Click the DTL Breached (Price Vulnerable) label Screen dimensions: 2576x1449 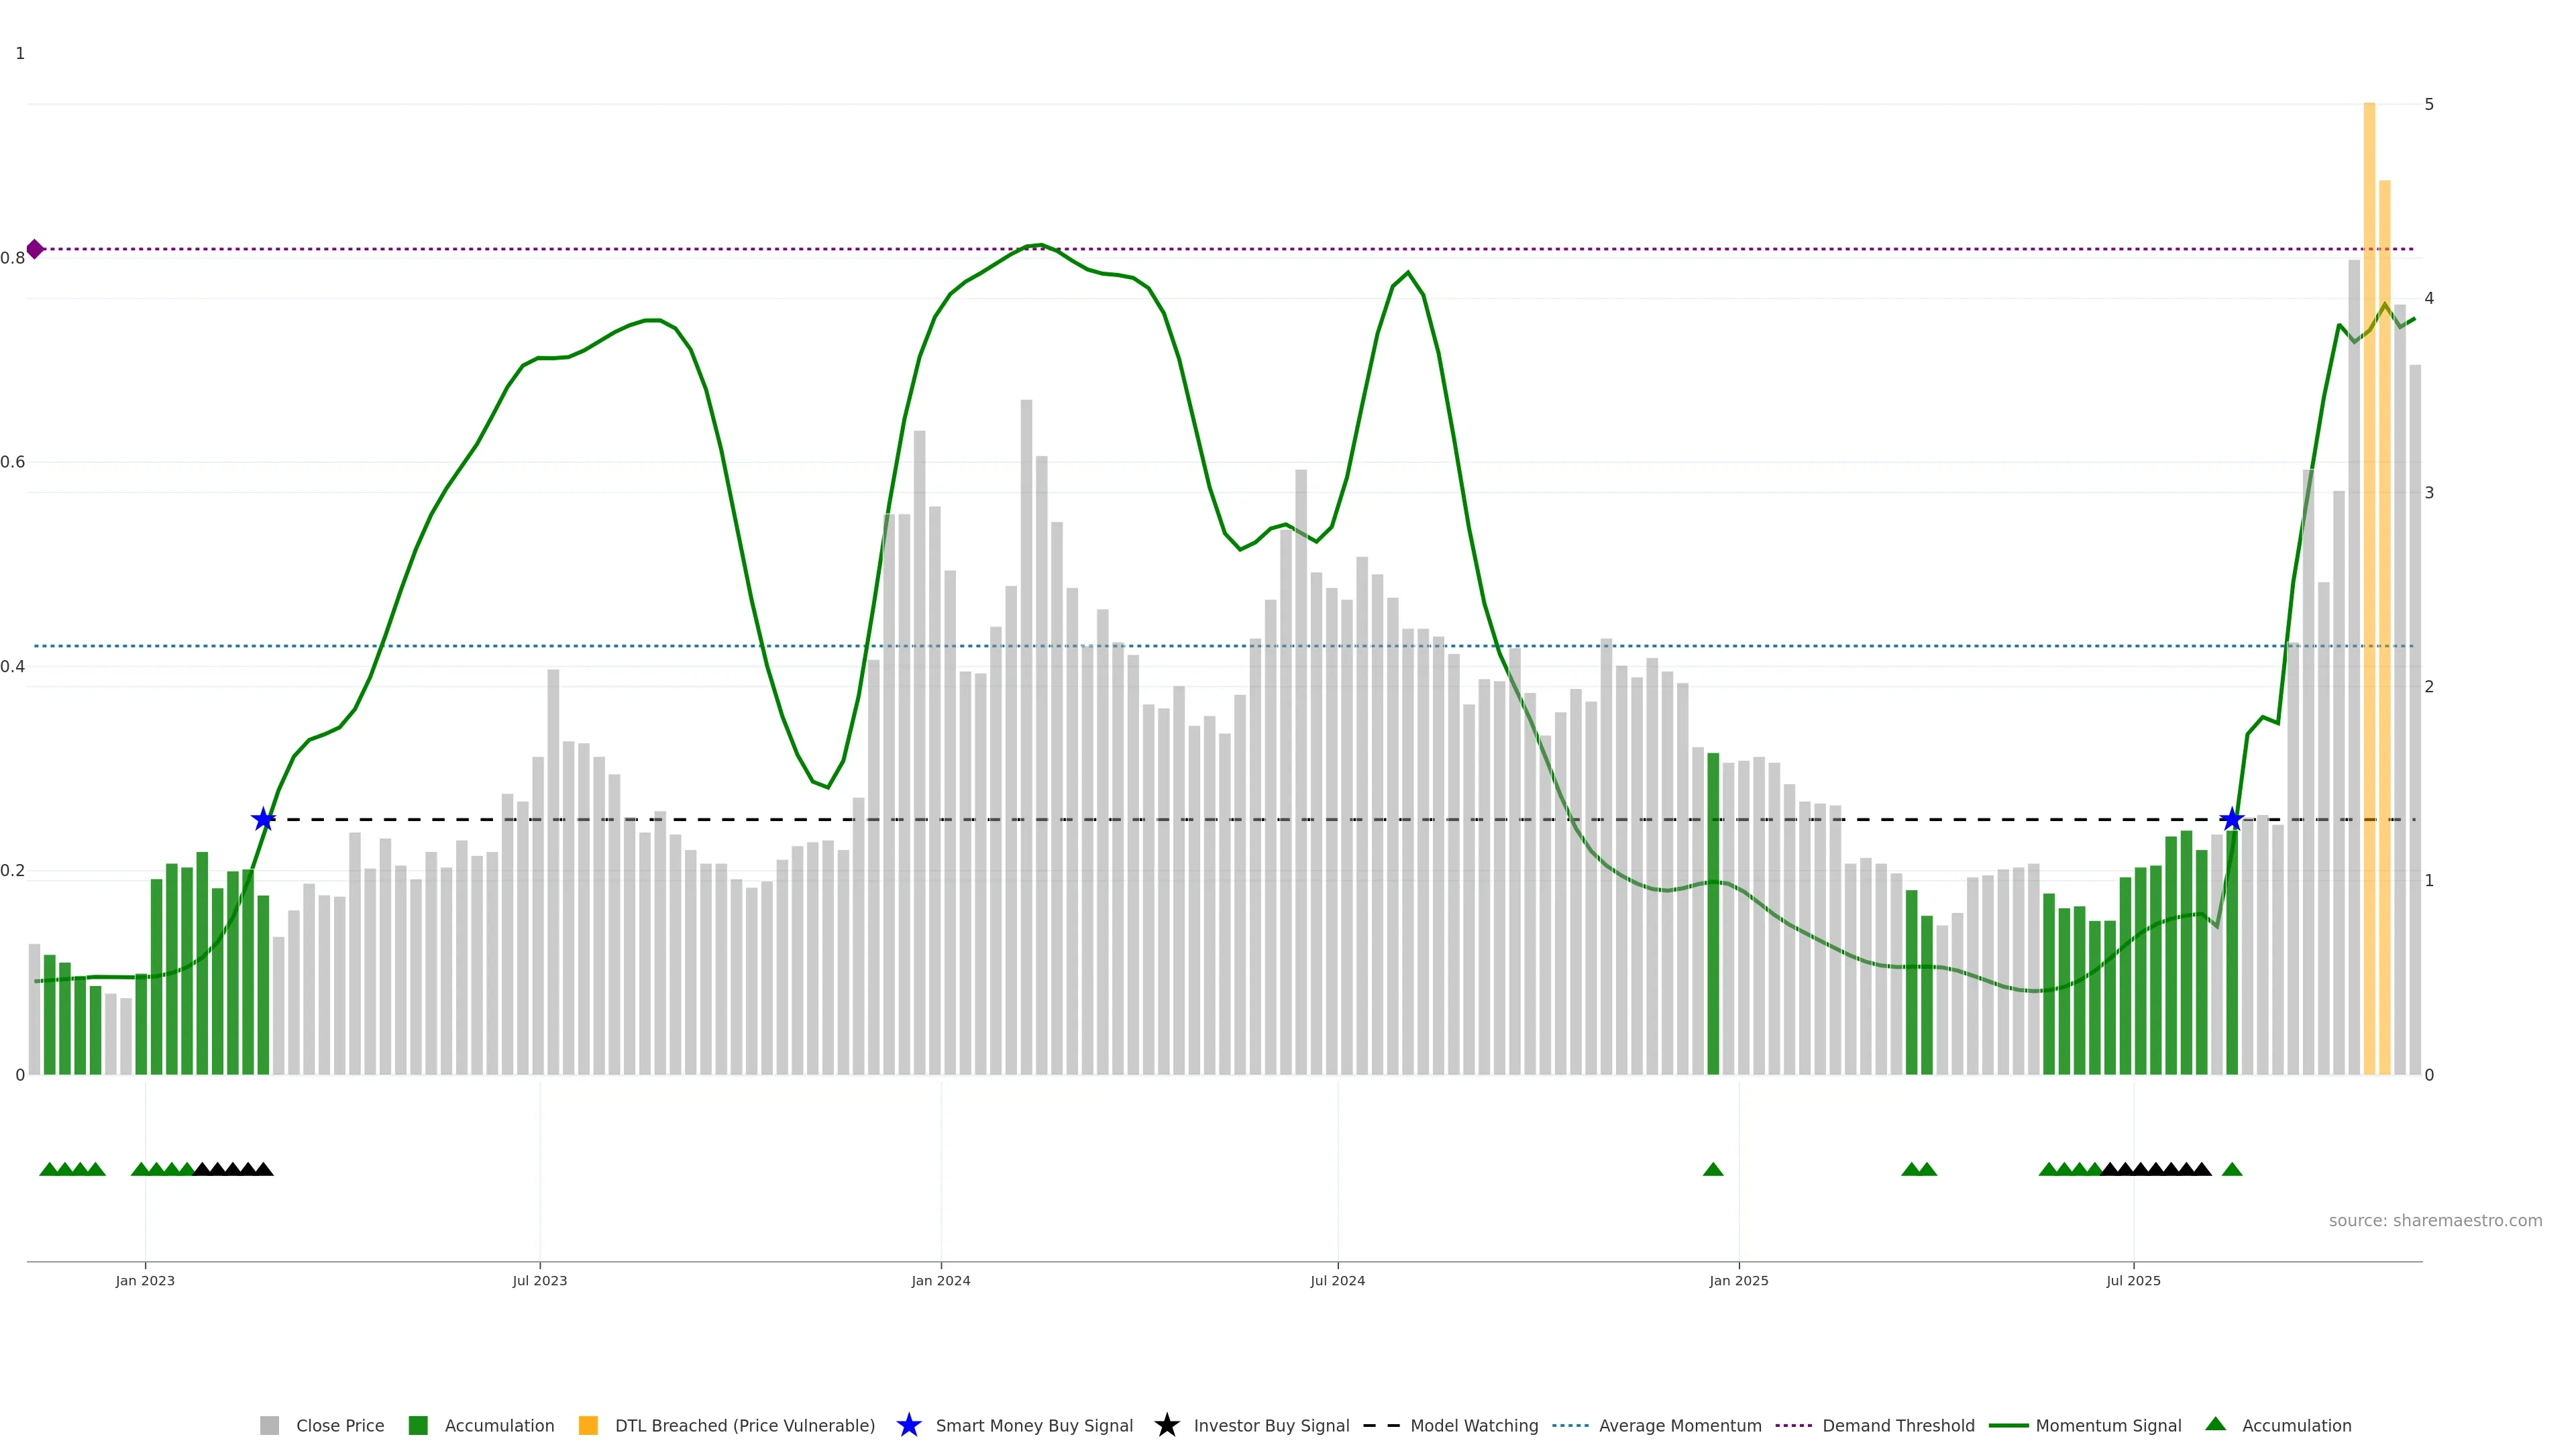pyautogui.click(x=744, y=1426)
